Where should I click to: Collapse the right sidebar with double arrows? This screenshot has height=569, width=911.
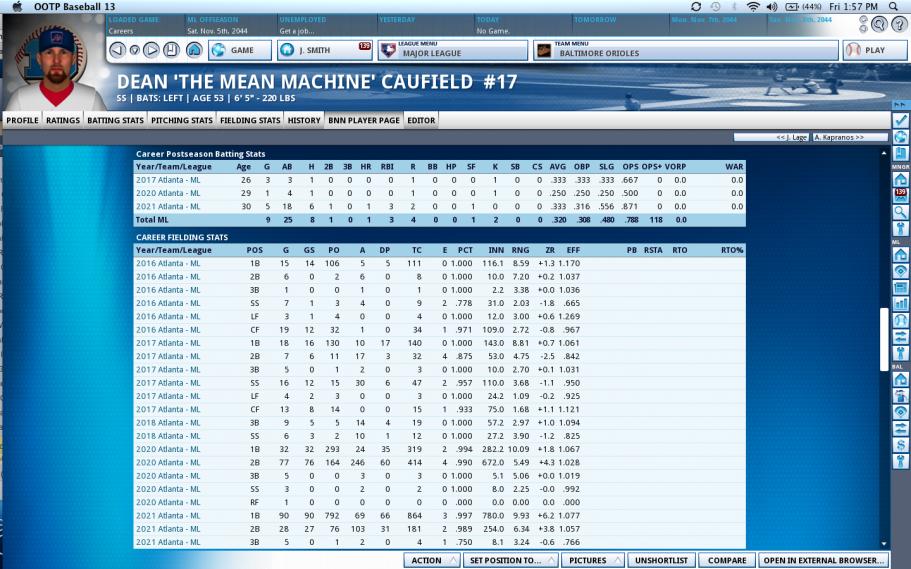click(901, 104)
